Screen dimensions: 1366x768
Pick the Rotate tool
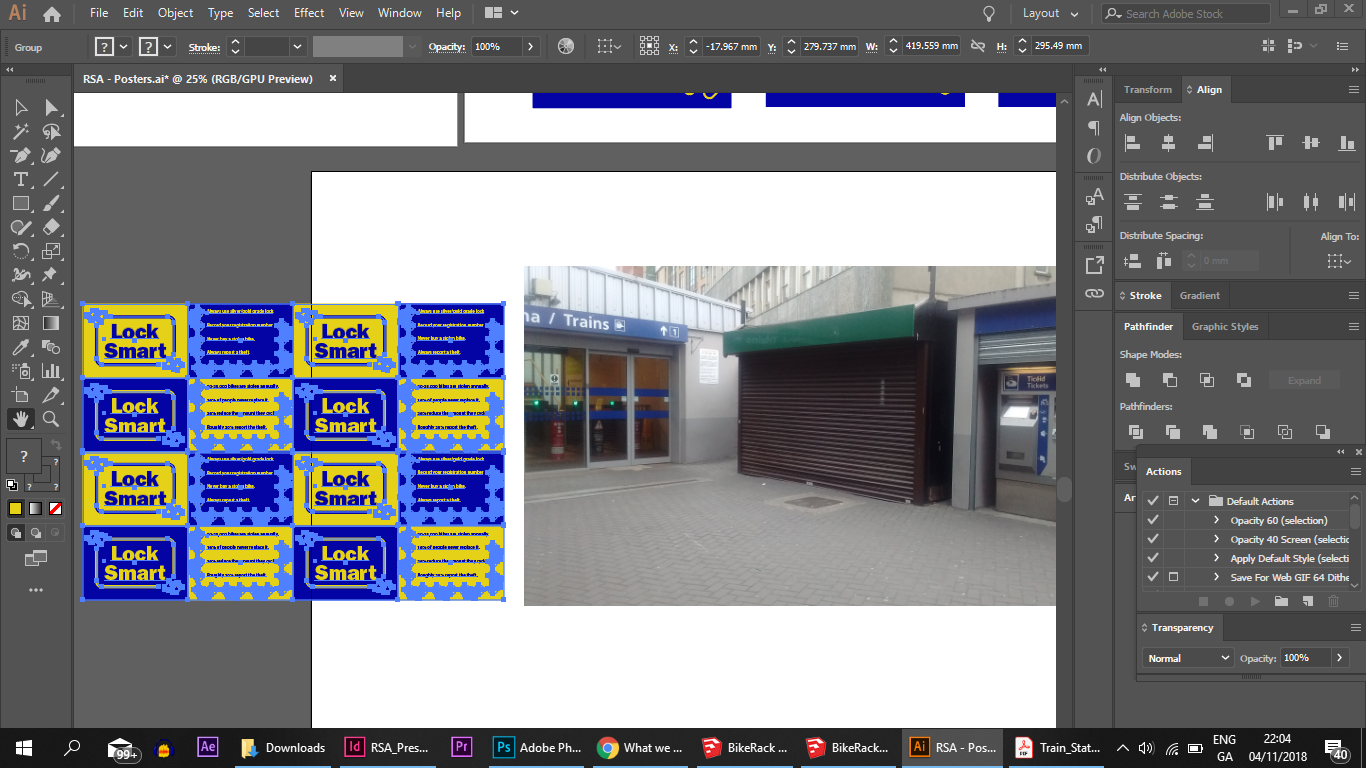pos(21,251)
